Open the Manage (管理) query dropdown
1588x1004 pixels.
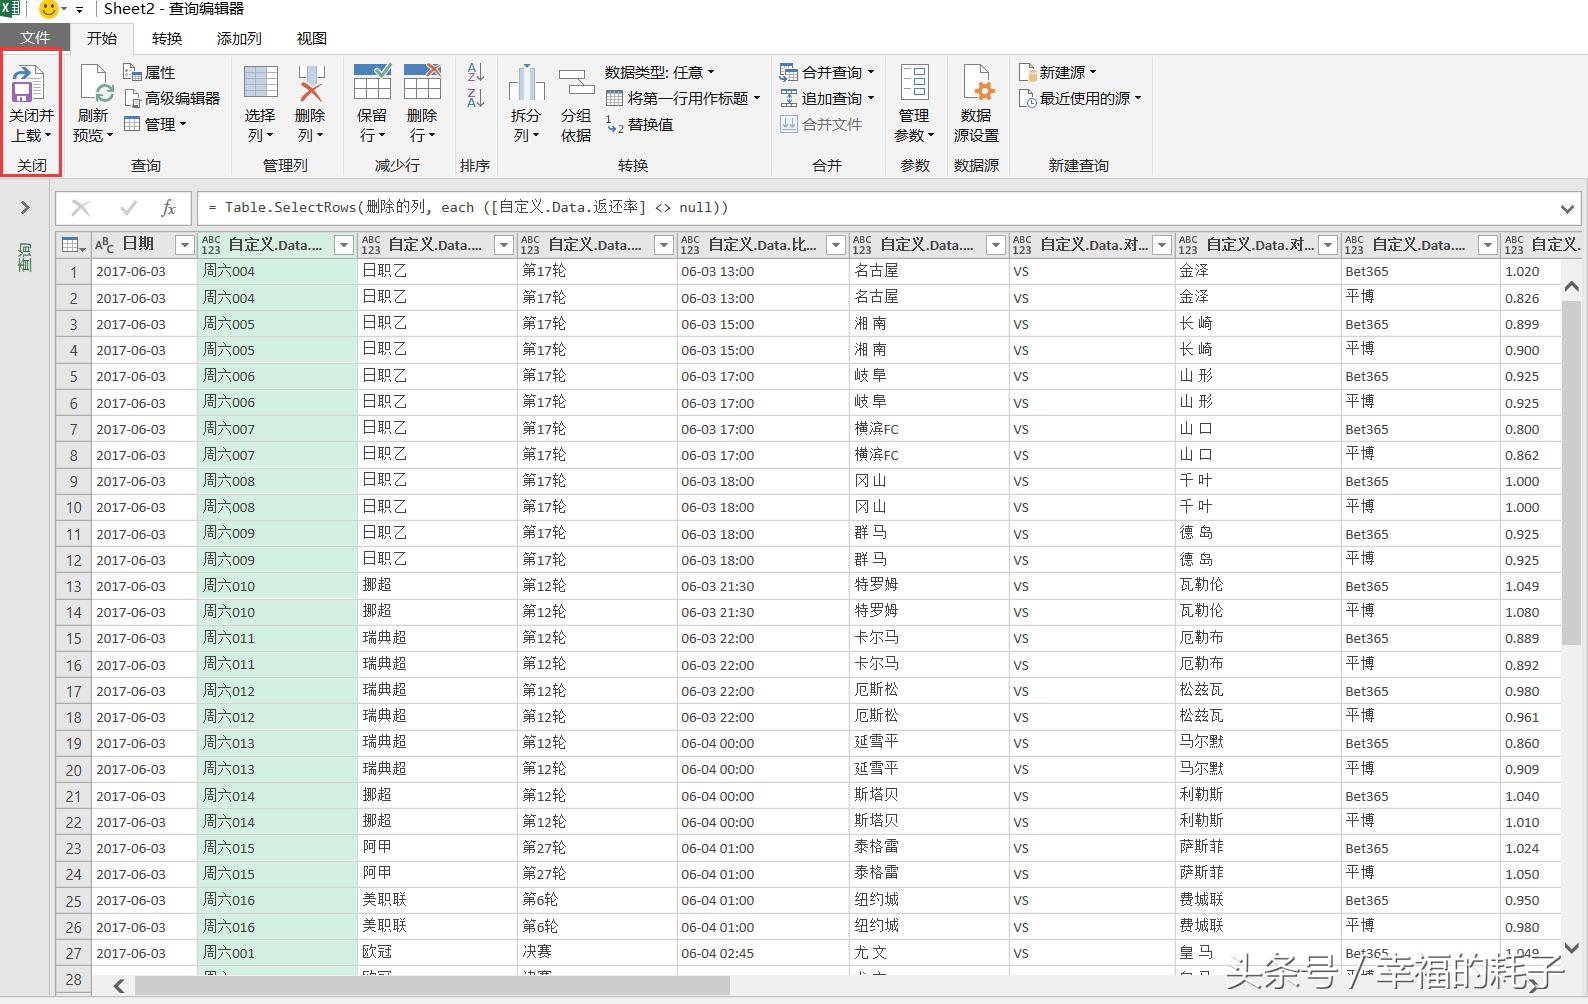point(155,124)
